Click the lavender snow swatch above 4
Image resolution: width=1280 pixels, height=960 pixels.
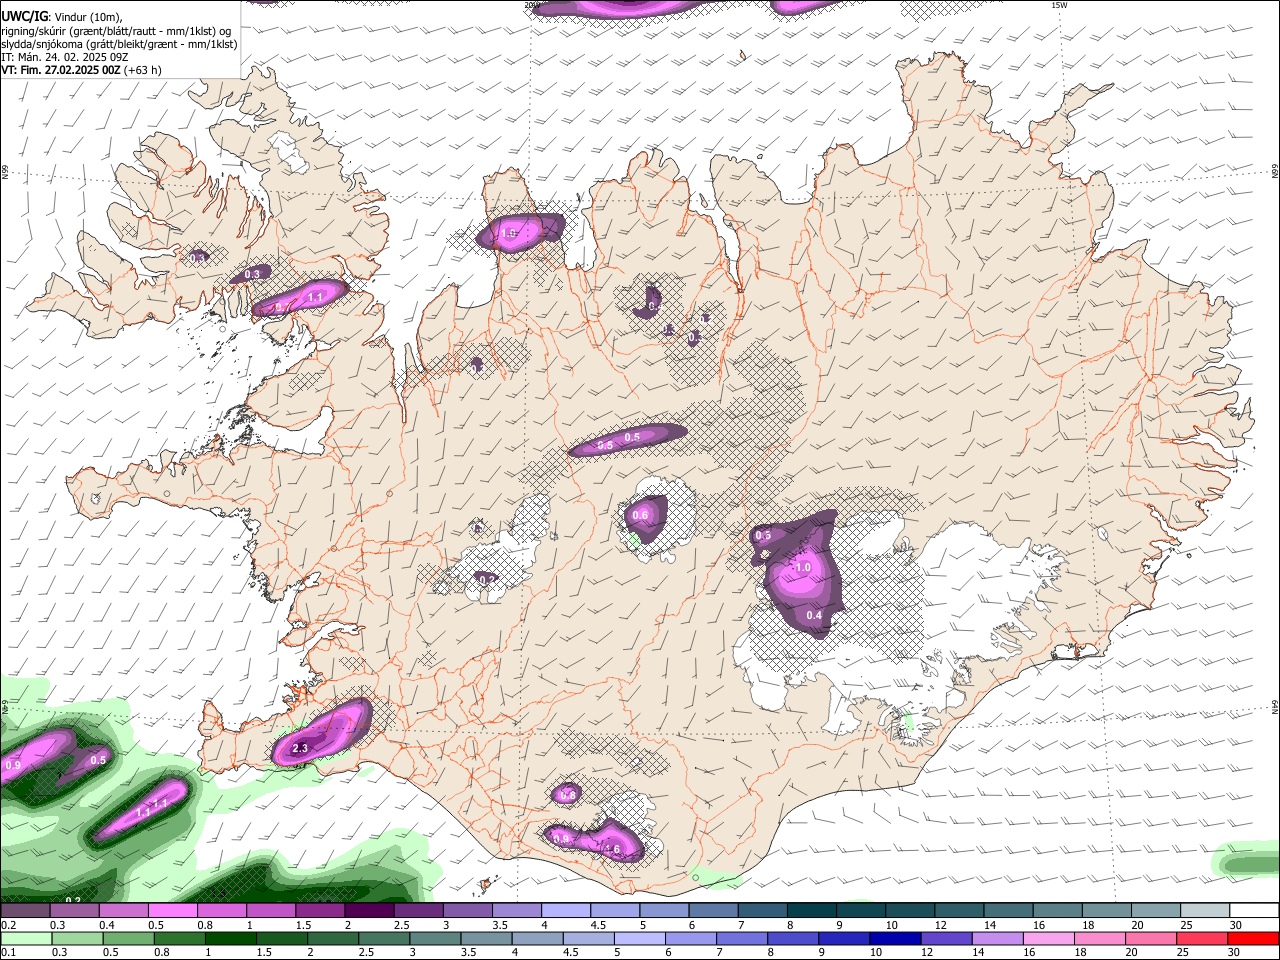tap(566, 911)
